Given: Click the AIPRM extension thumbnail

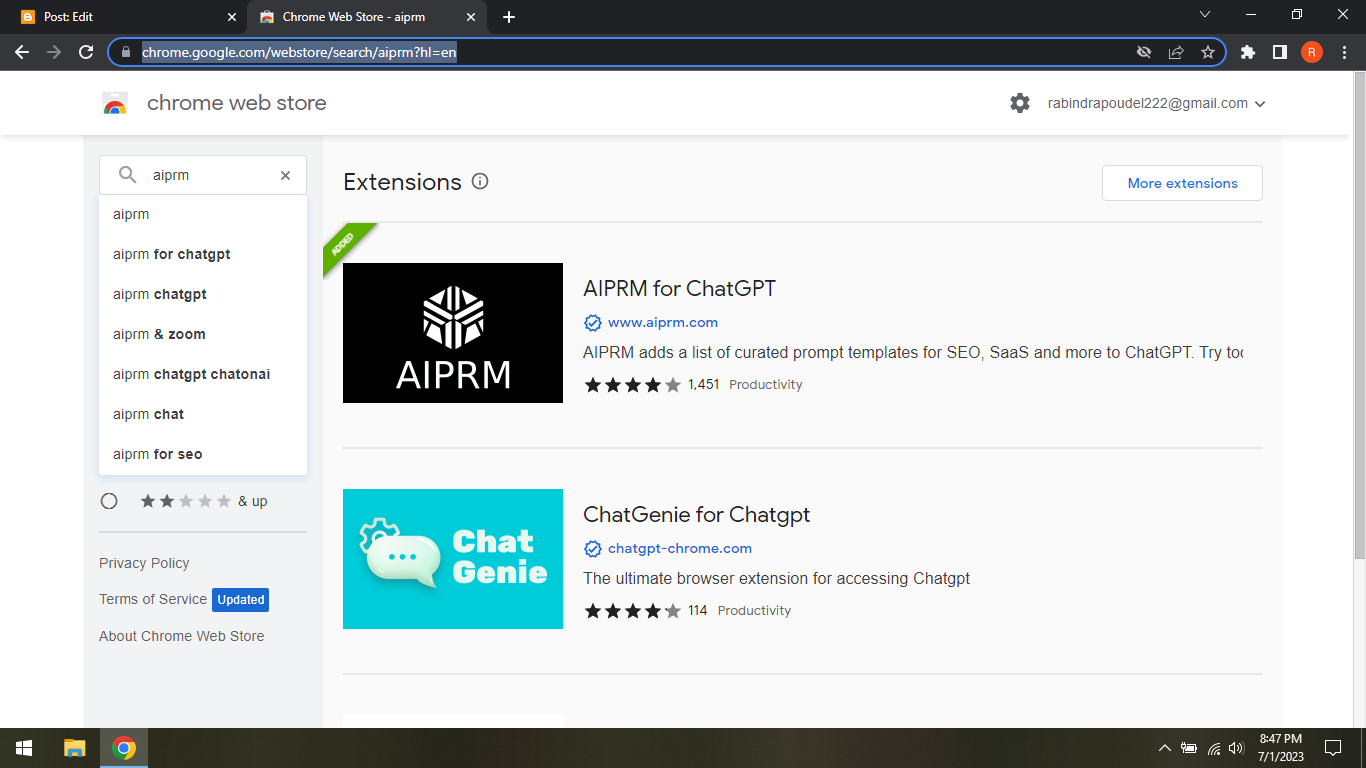Looking at the screenshot, I should (453, 333).
